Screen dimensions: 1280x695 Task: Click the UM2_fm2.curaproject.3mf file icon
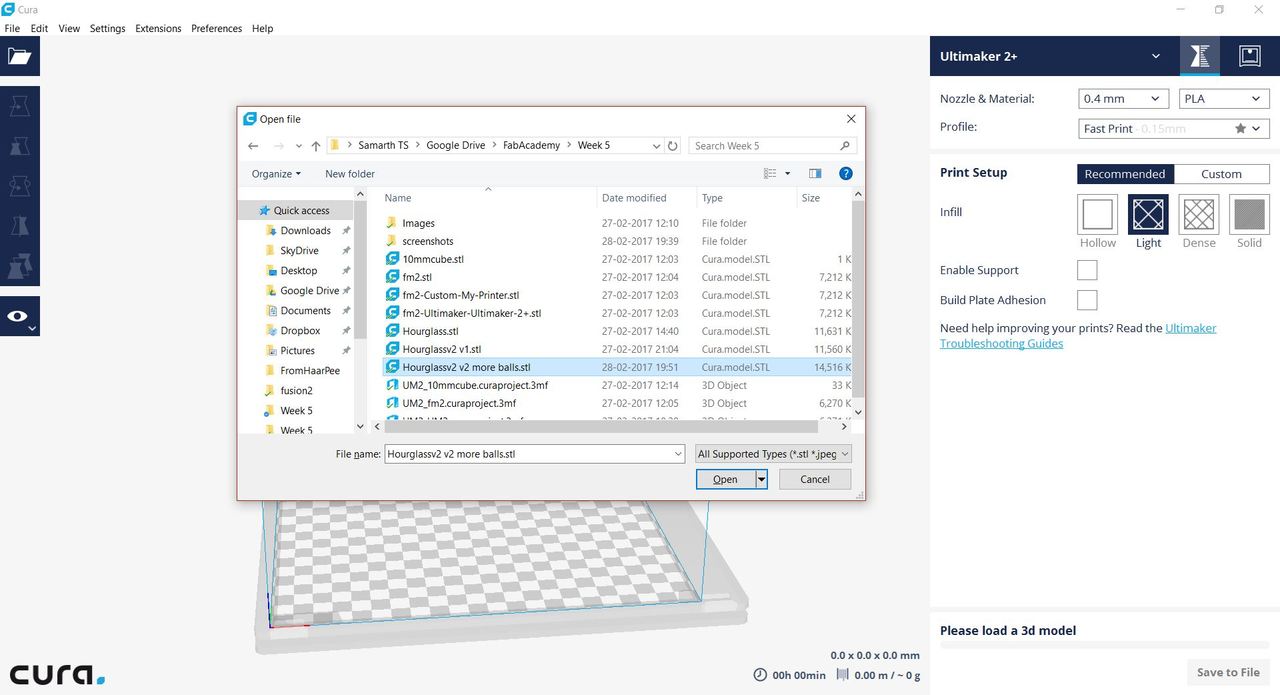[392, 403]
